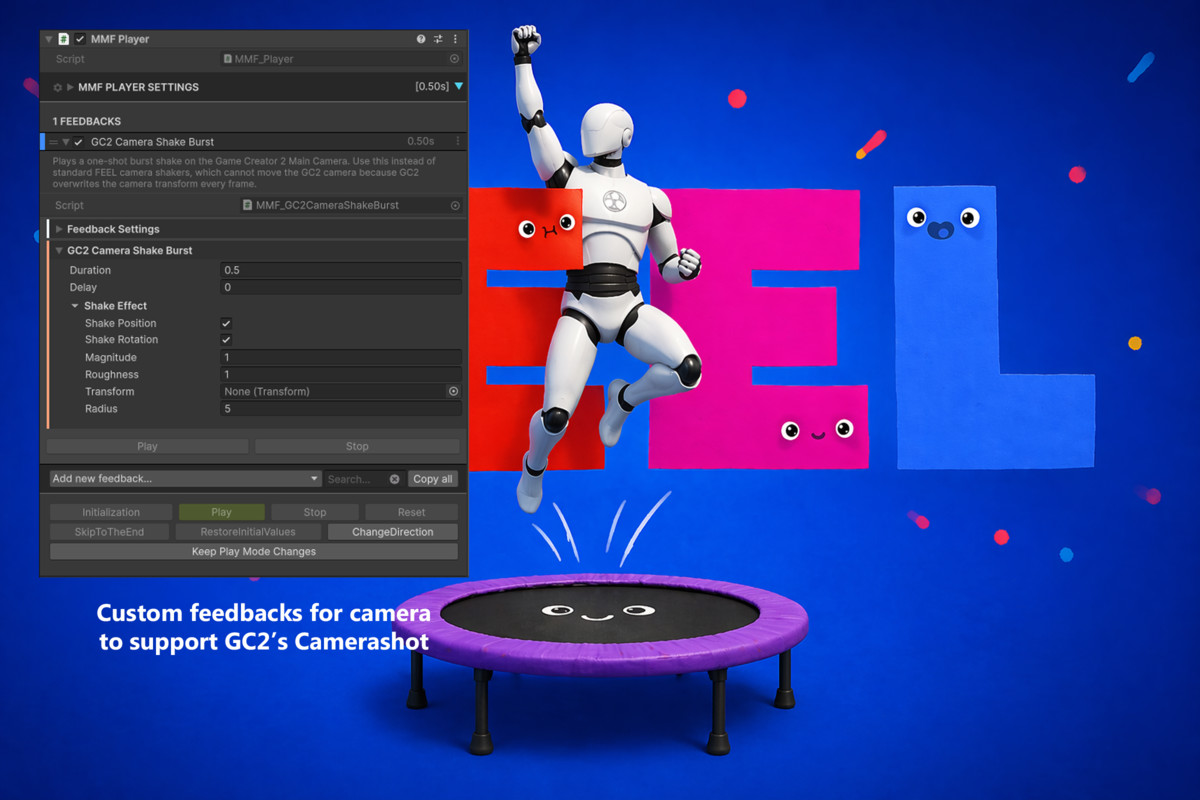
Task: Click the '0.50s' duration on the feedback row
Action: pos(421,142)
